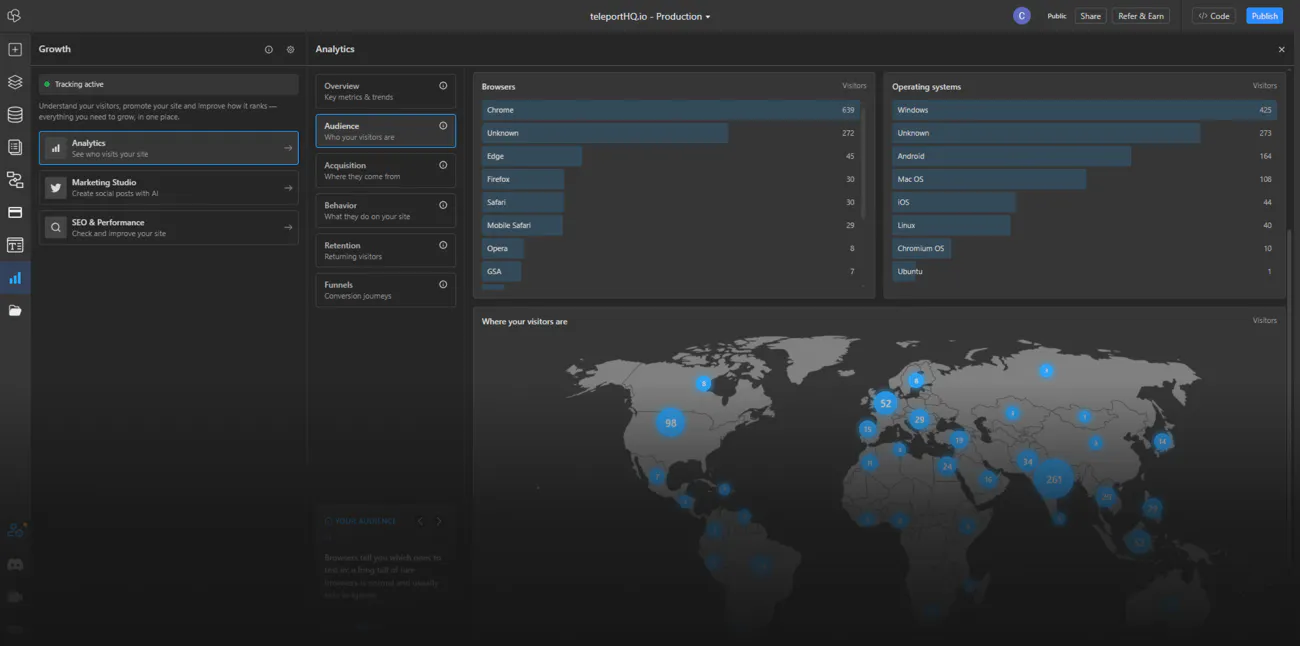Click the 29 visitors map cluster over Europe
1300x646 pixels.
pyautogui.click(x=919, y=419)
